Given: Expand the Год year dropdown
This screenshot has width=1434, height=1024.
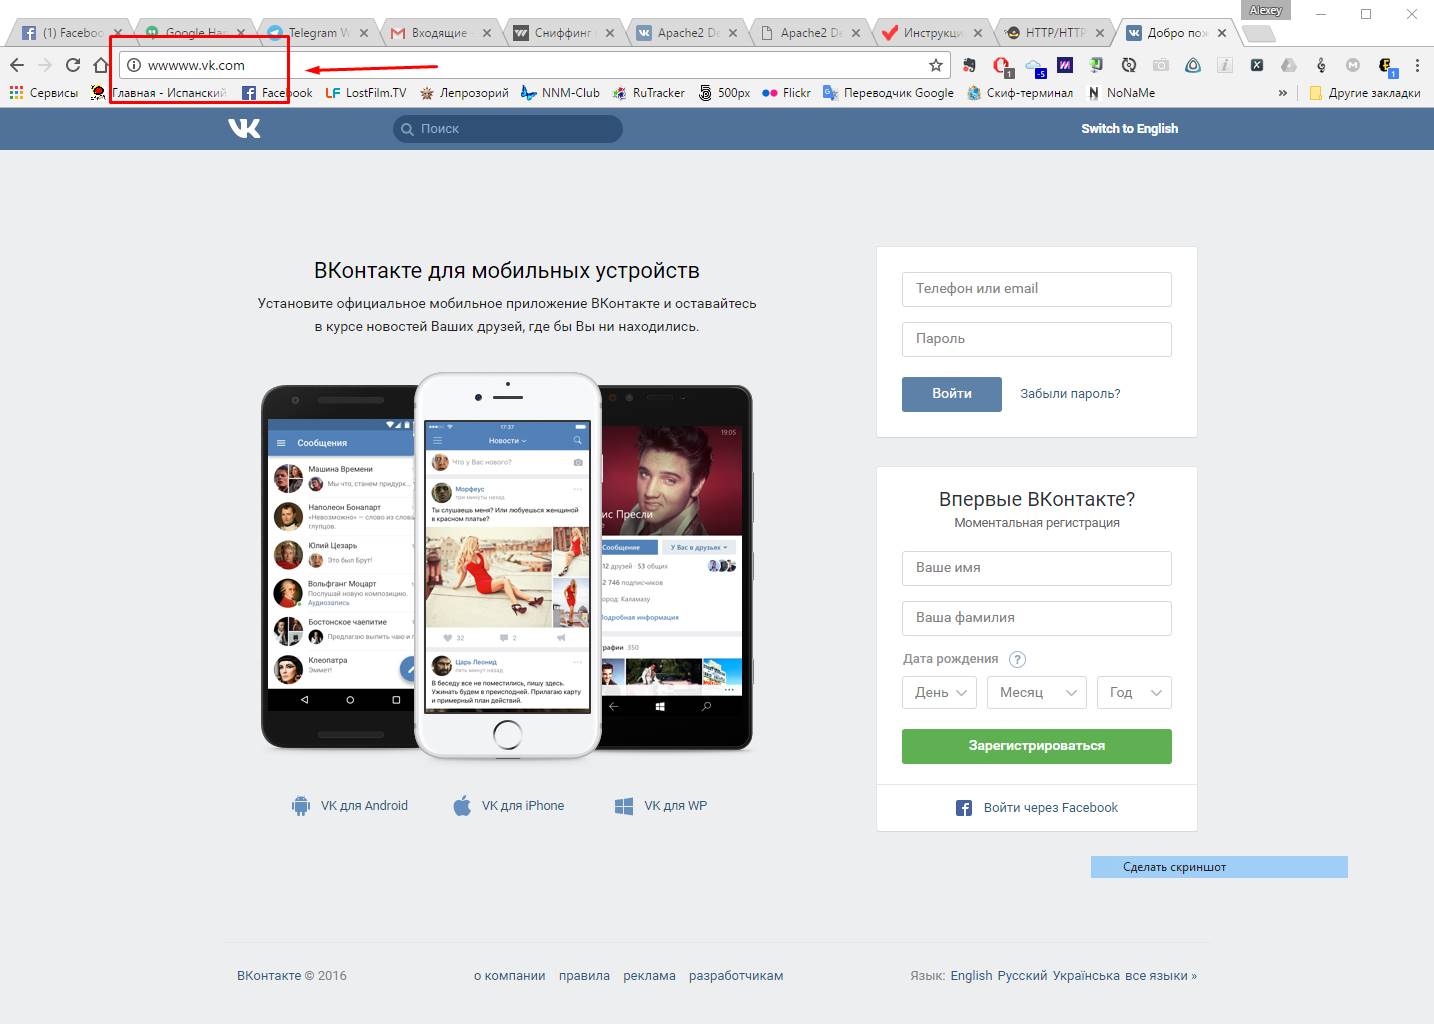Looking at the screenshot, I should coord(1134,692).
